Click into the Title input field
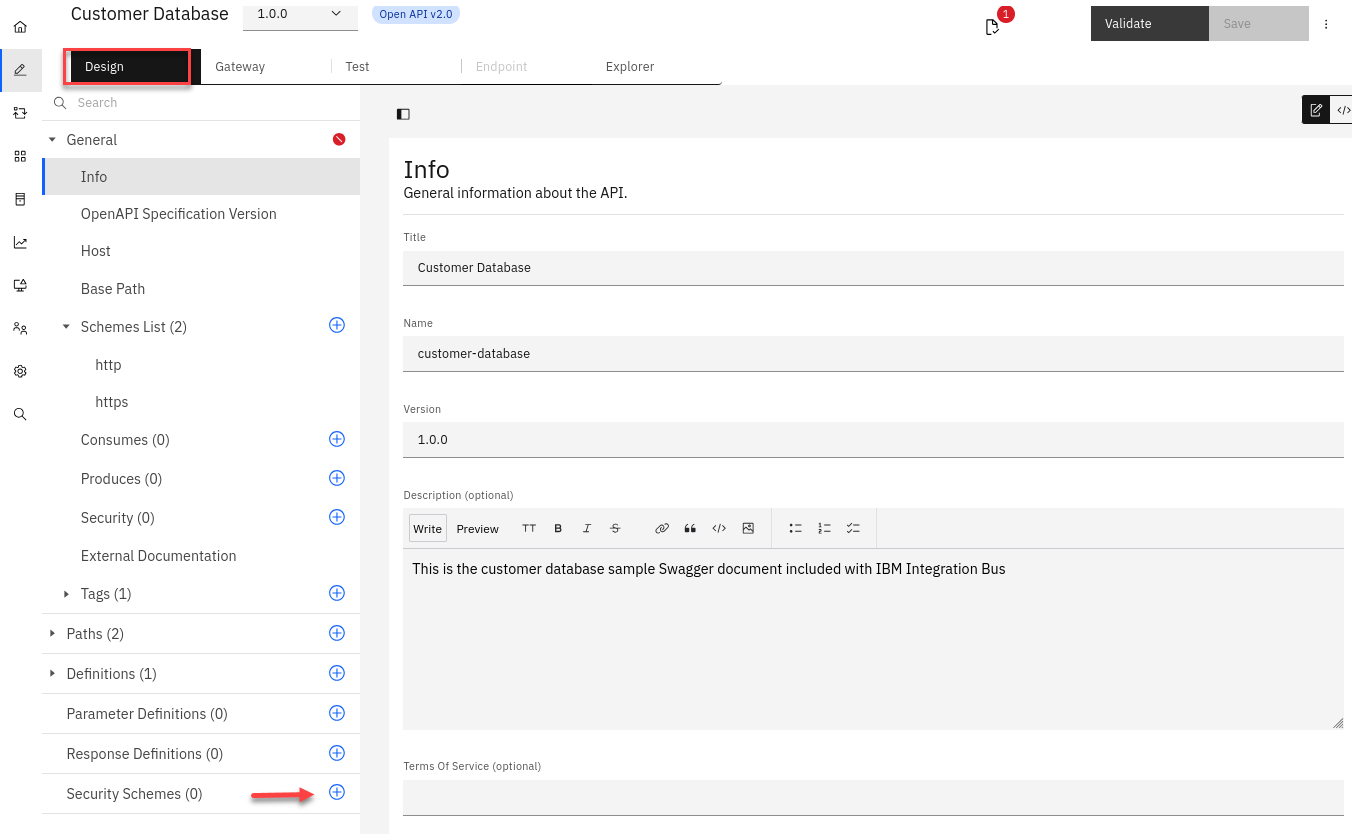Viewport: 1352px width, 834px height. 872,268
